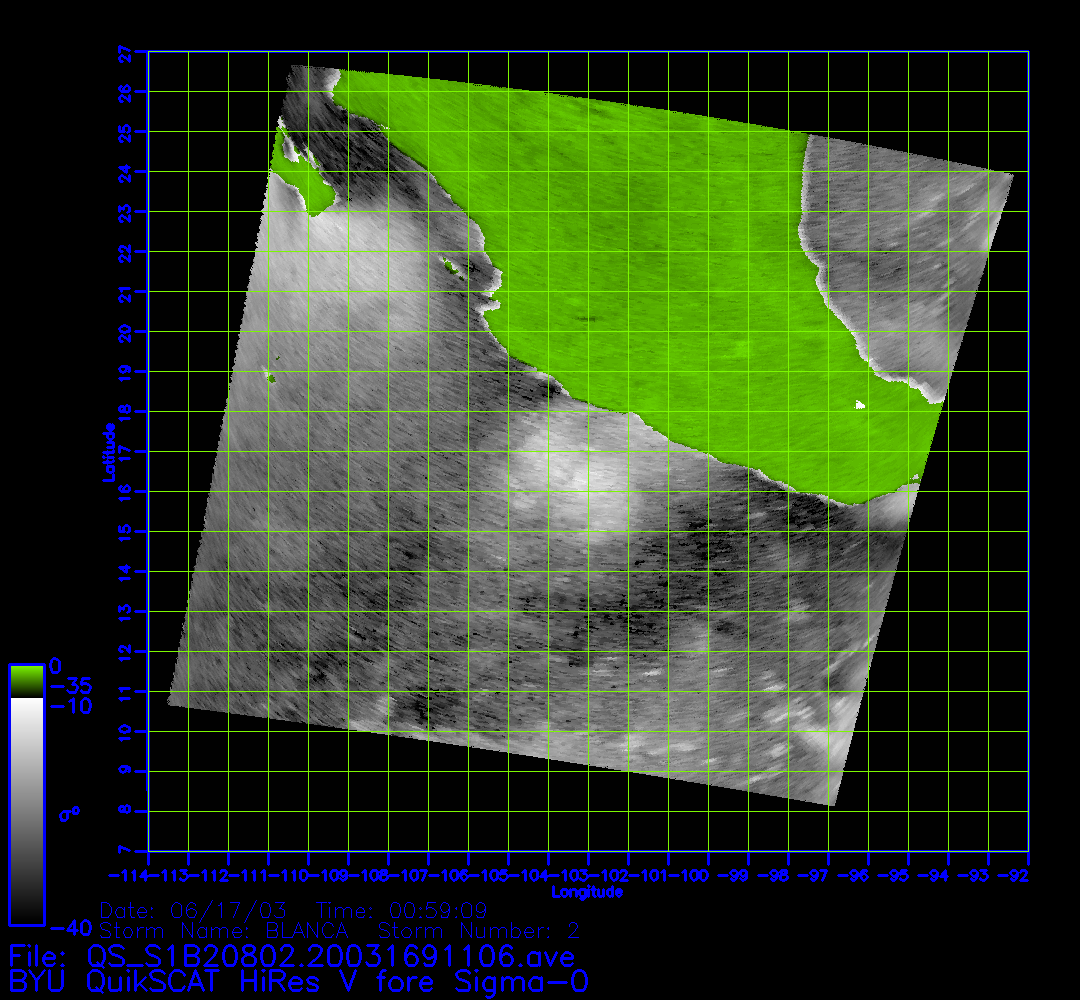Click the Latitude axis title
Image resolution: width=1080 pixels, height=1000 pixels.
point(107,452)
